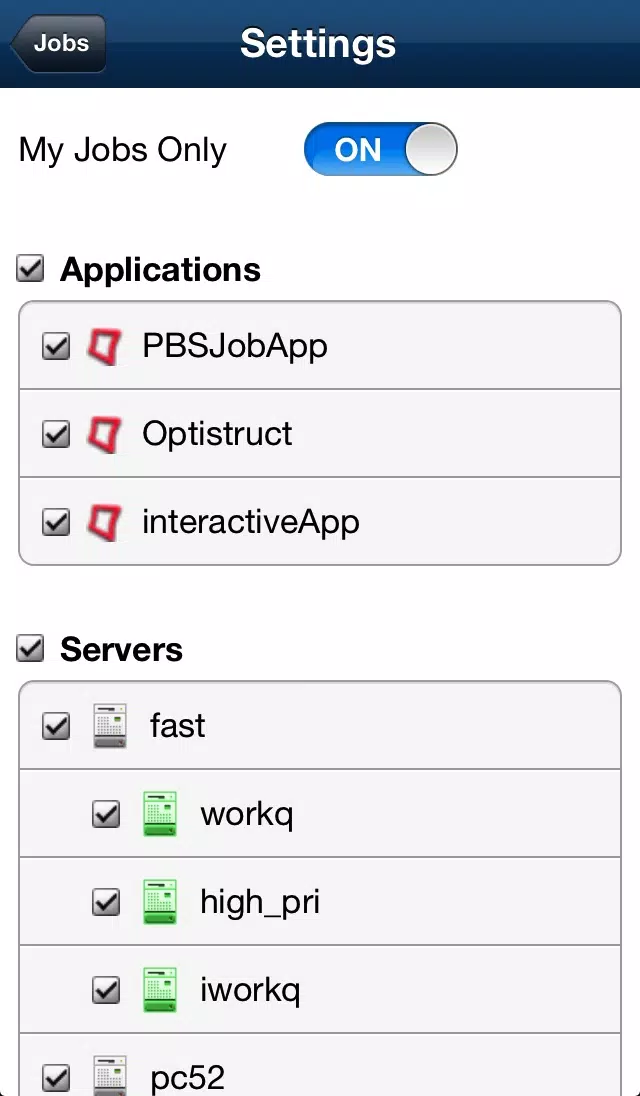Image resolution: width=640 pixels, height=1096 pixels.
Task: Click the green workq queue icon
Action: point(160,814)
